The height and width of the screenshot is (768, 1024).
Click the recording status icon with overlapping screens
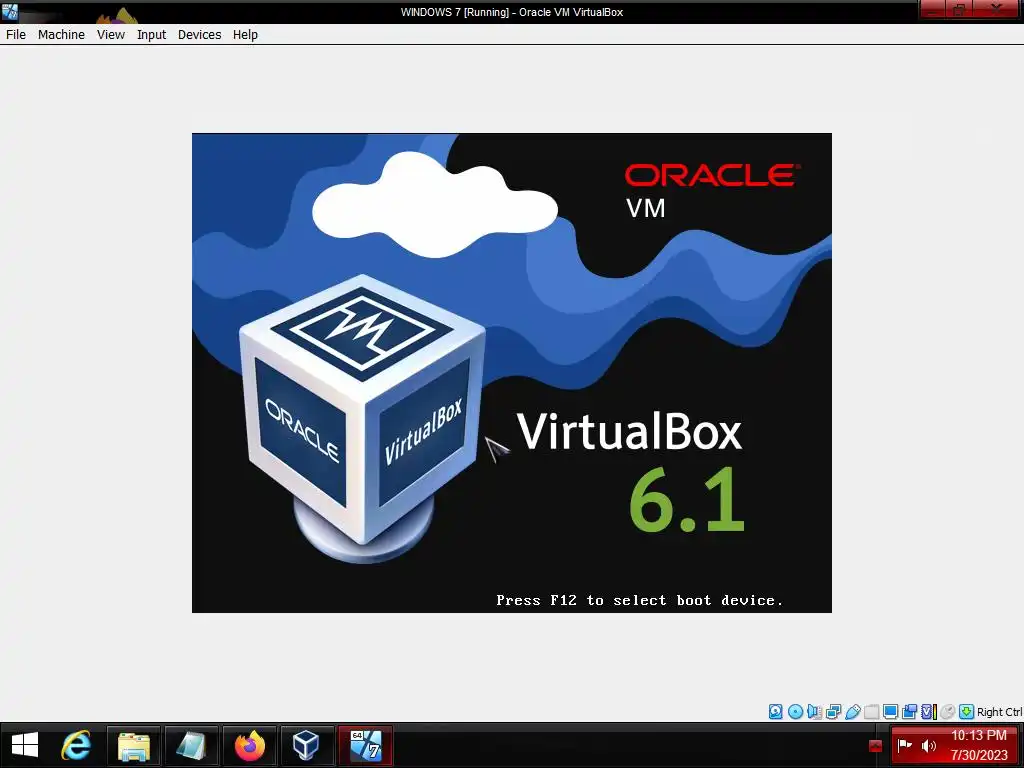click(x=909, y=712)
